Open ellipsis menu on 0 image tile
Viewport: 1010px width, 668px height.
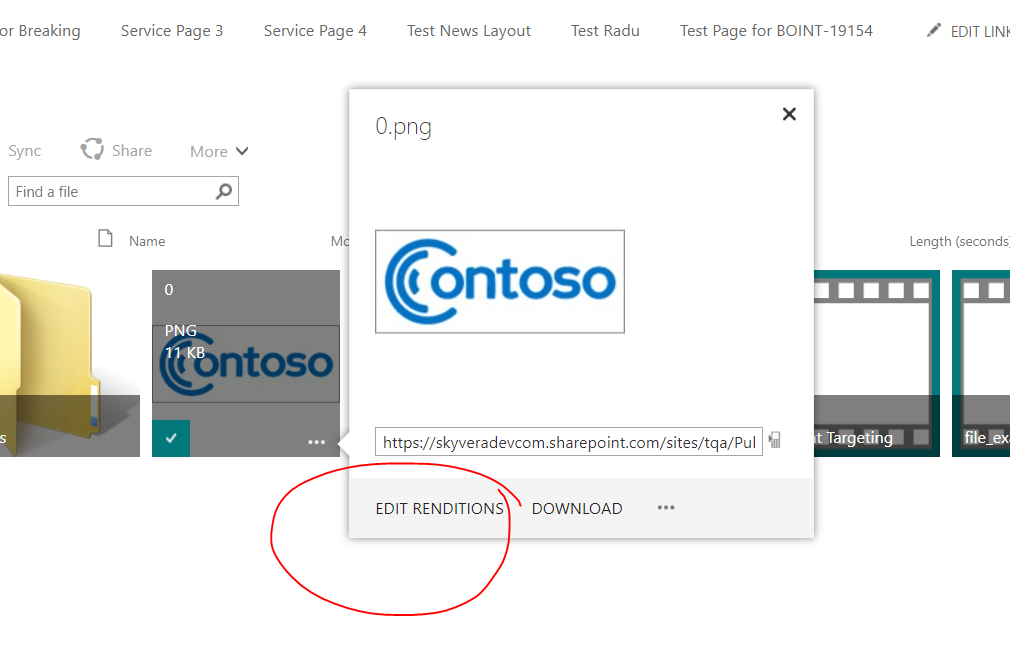tap(317, 442)
